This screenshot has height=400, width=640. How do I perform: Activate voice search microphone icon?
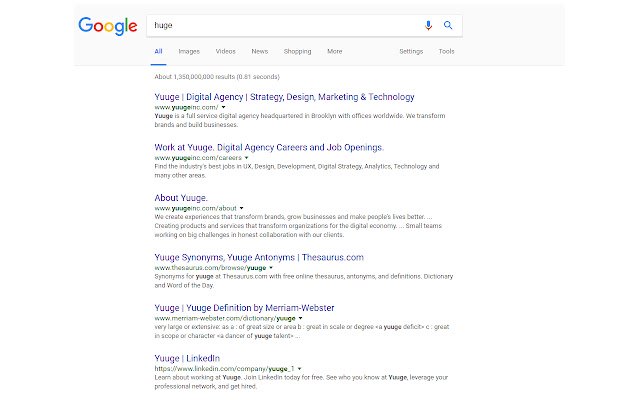tap(428, 25)
